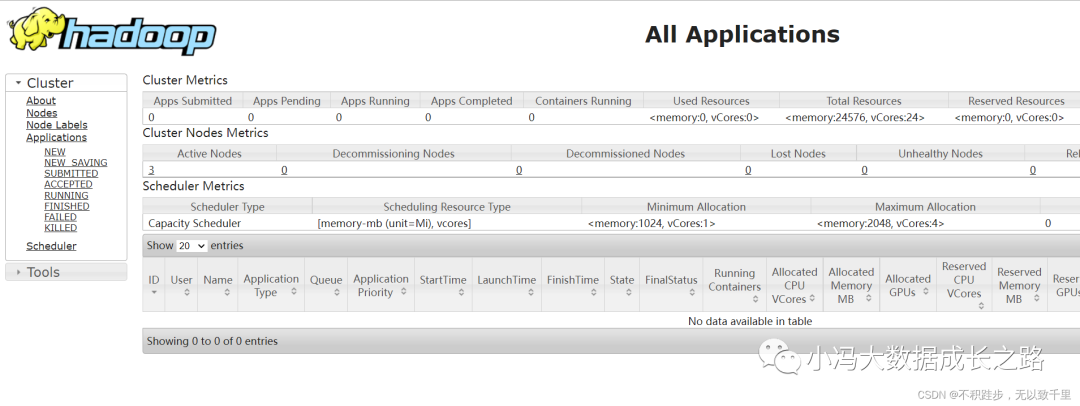Image resolution: width=1080 pixels, height=406 pixels.
Task: Open the About link in sidebar
Action: click(x=41, y=101)
